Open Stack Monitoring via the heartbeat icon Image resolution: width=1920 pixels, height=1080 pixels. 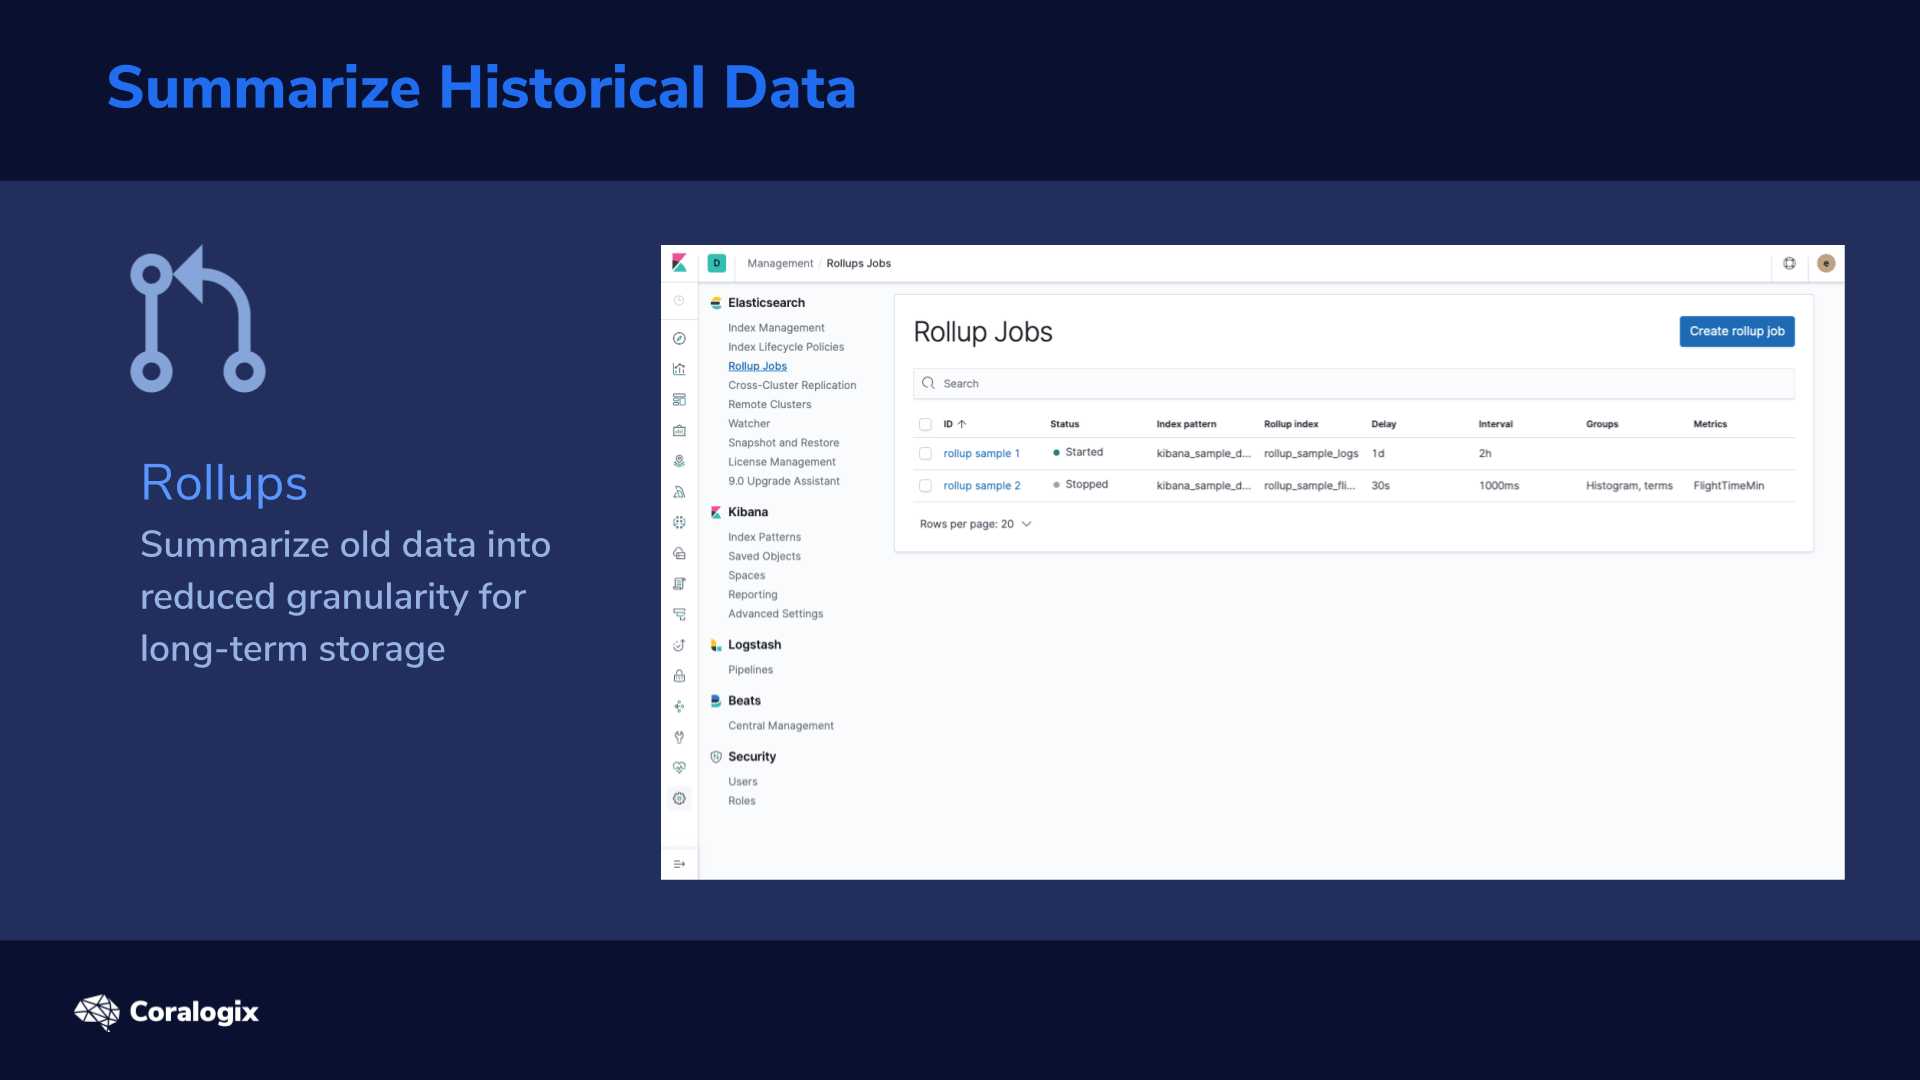(x=679, y=768)
